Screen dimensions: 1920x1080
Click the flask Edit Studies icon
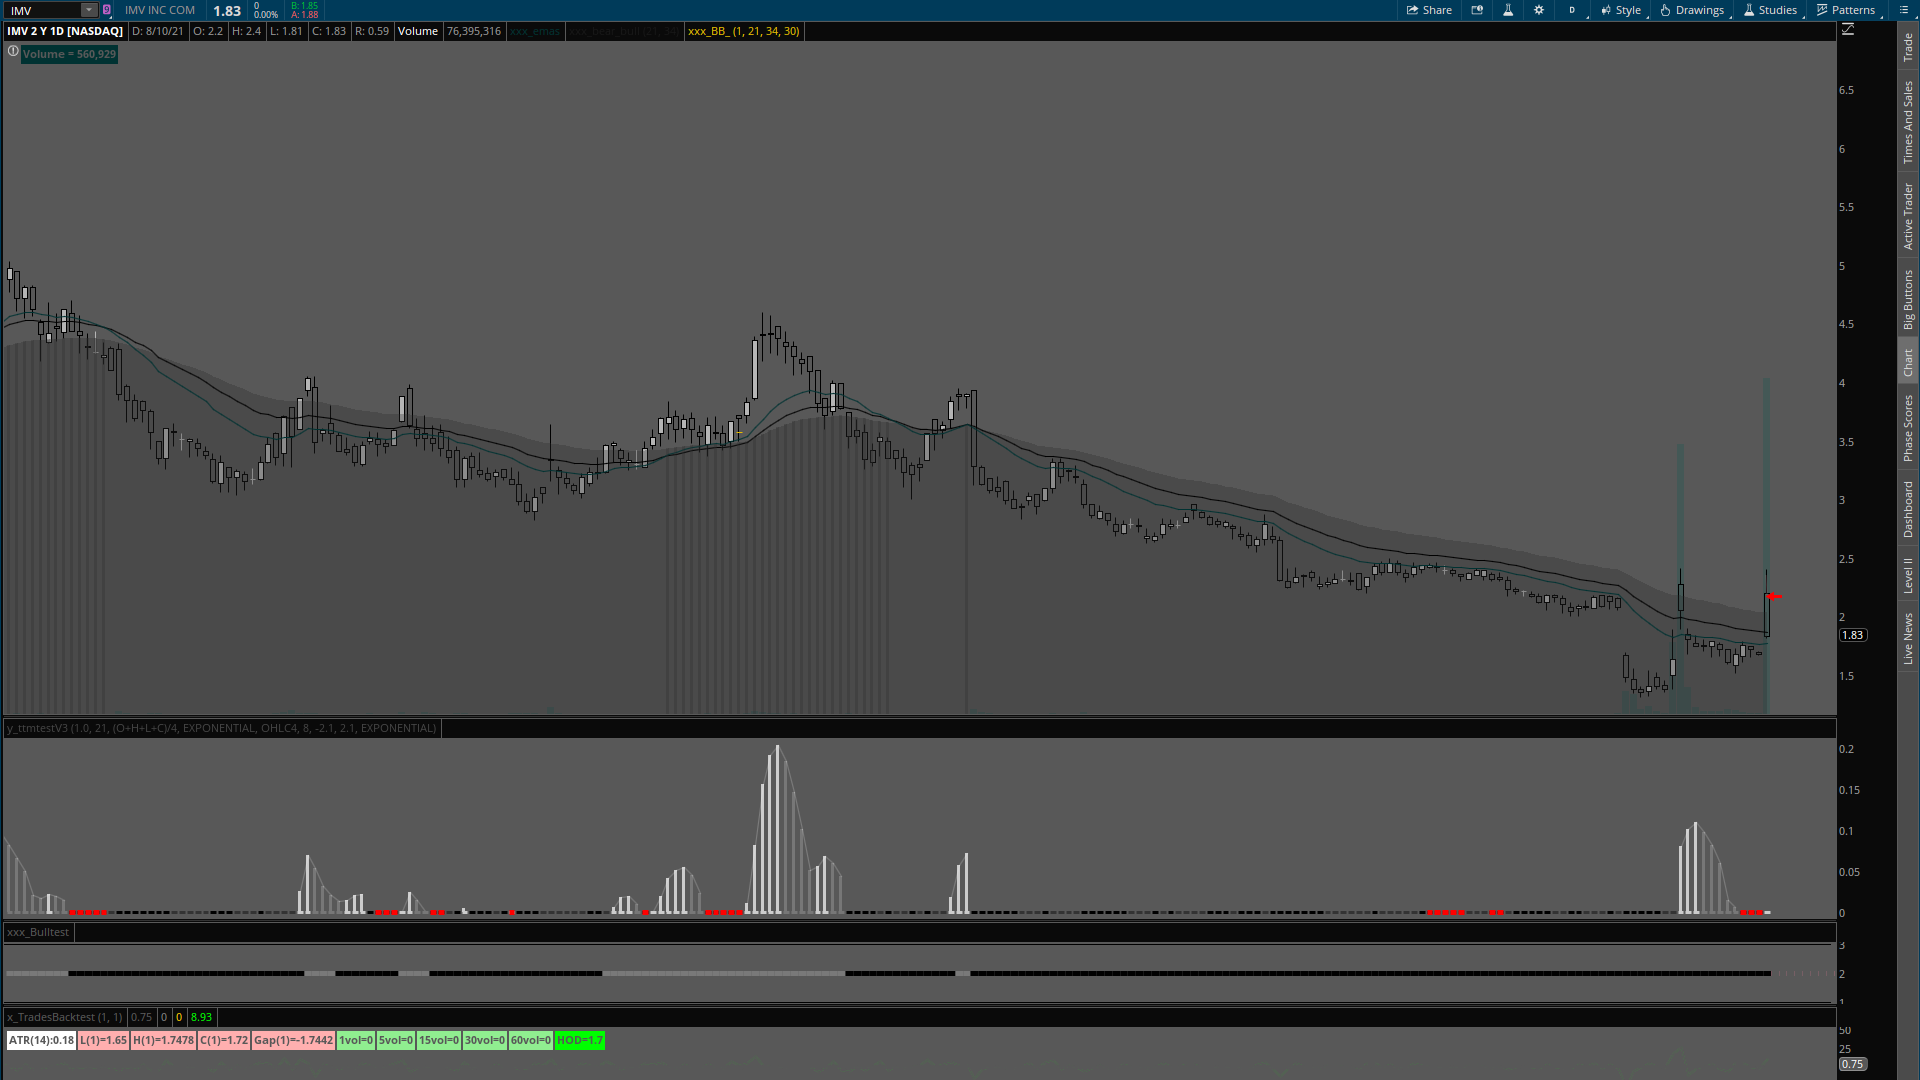[x=1508, y=10]
